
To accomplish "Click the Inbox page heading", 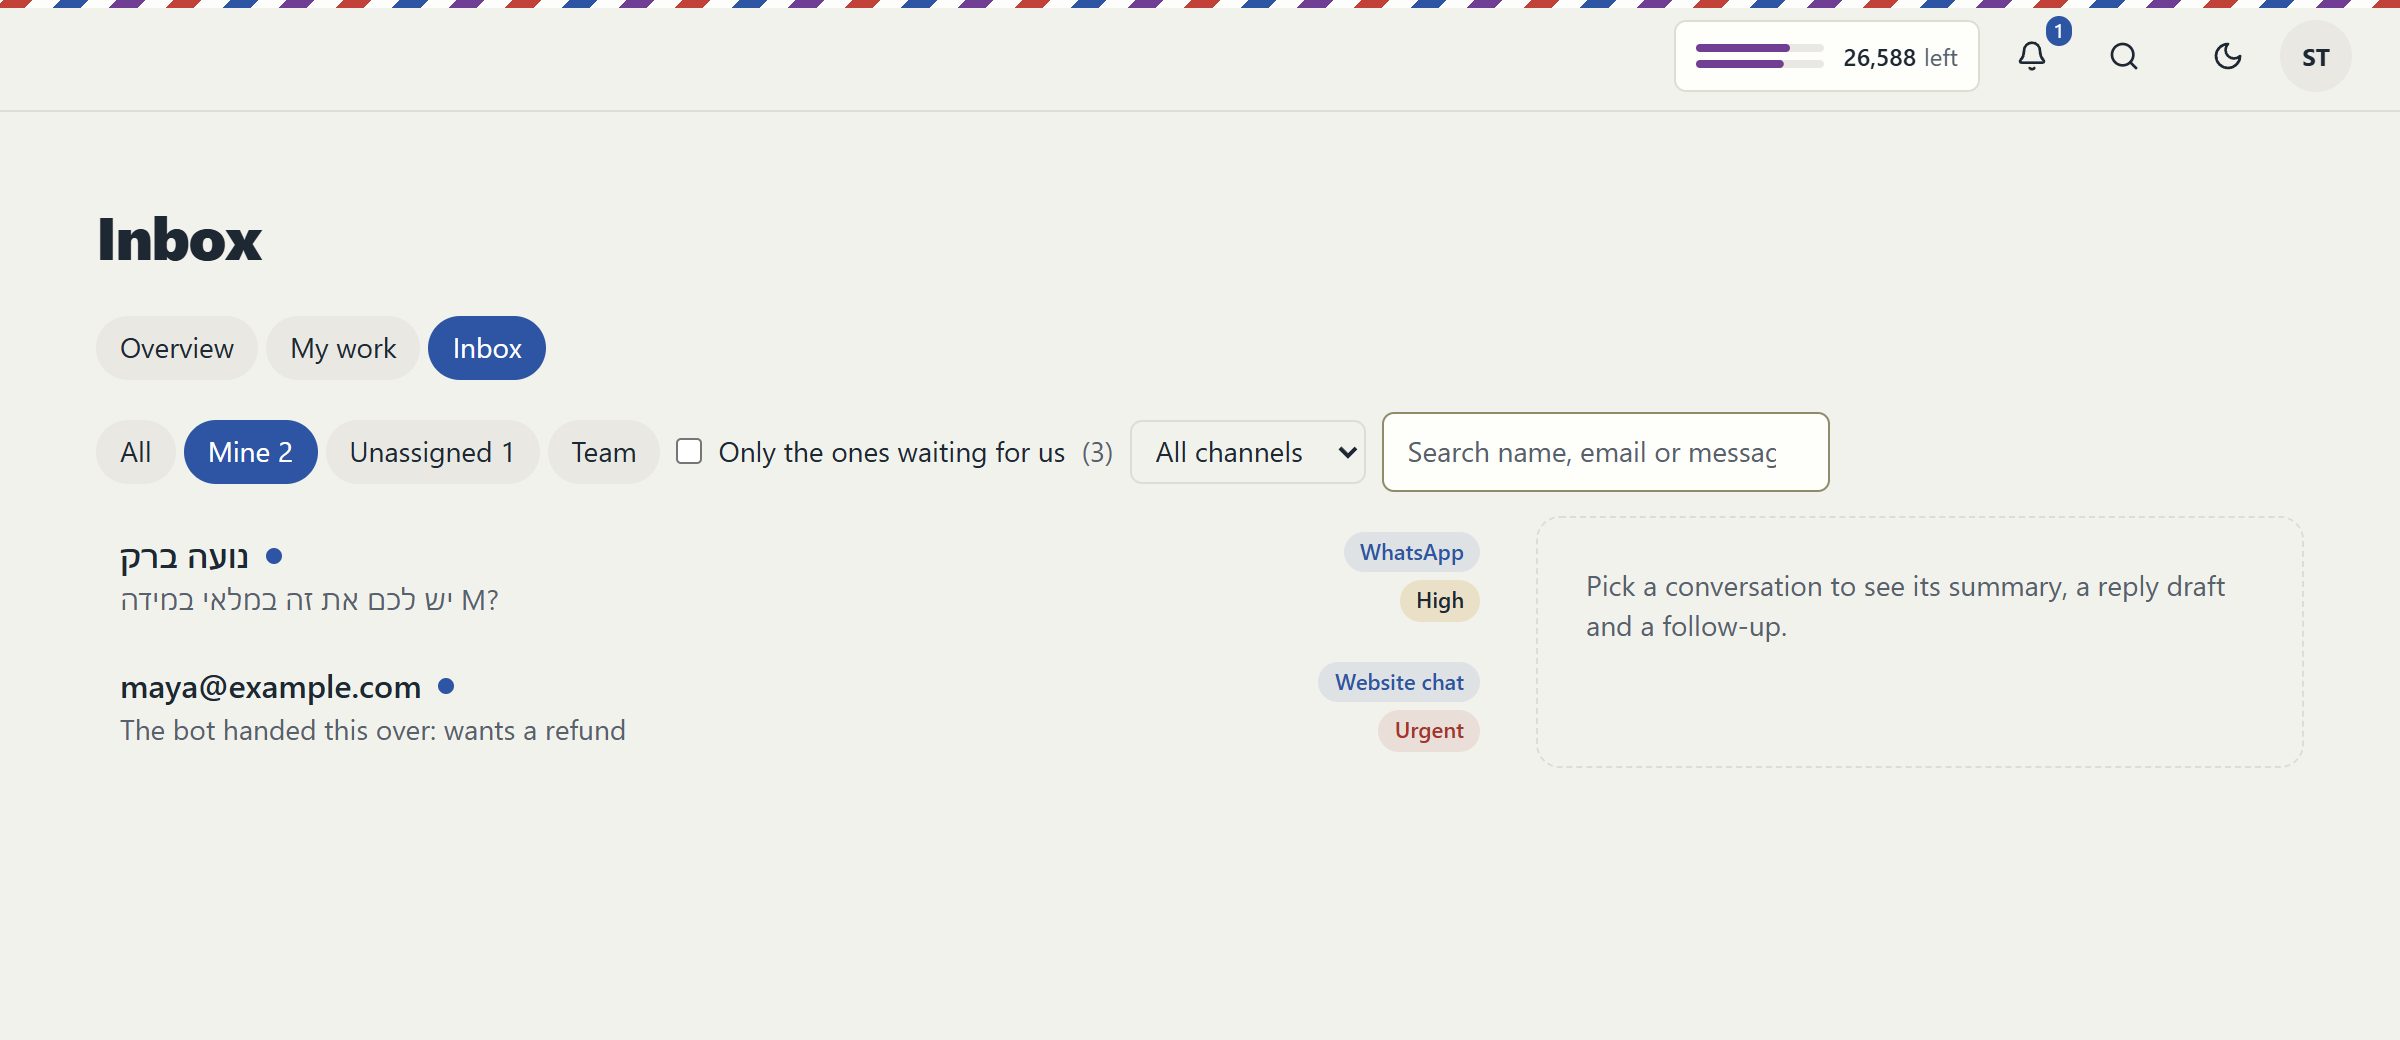I will (179, 240).
